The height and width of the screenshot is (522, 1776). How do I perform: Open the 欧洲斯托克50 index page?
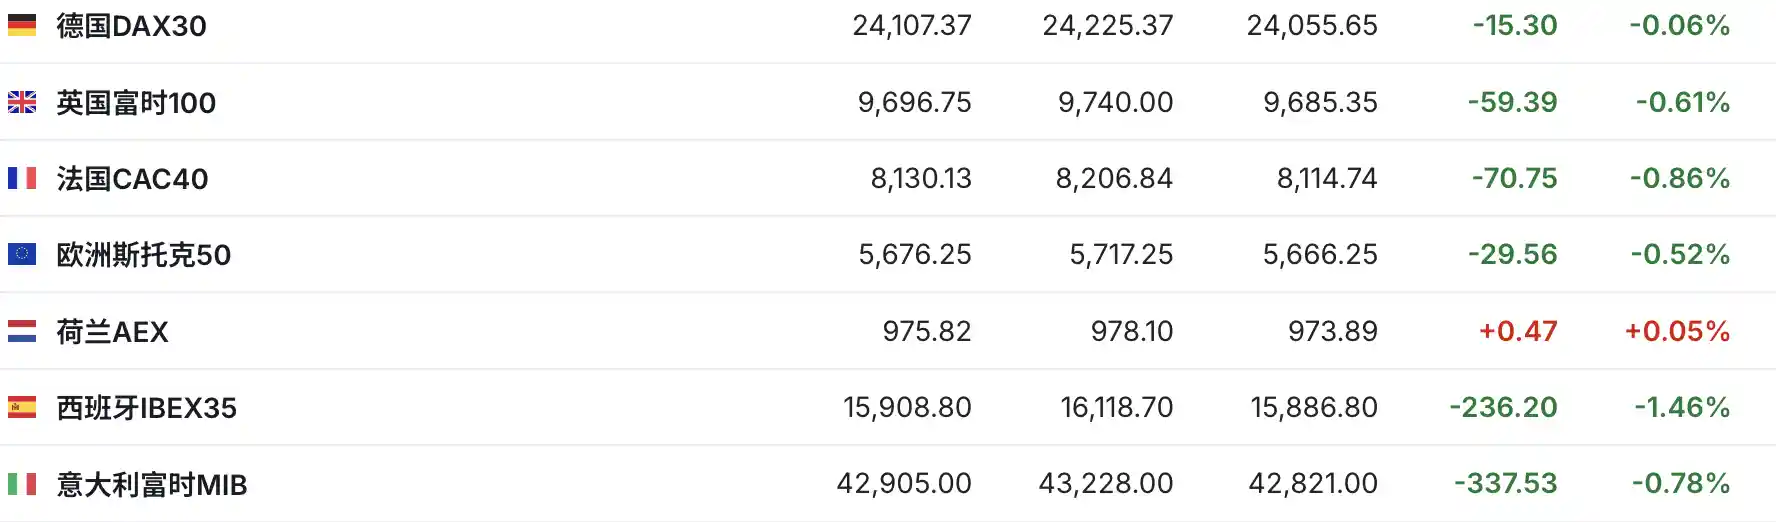click(143, 255)
